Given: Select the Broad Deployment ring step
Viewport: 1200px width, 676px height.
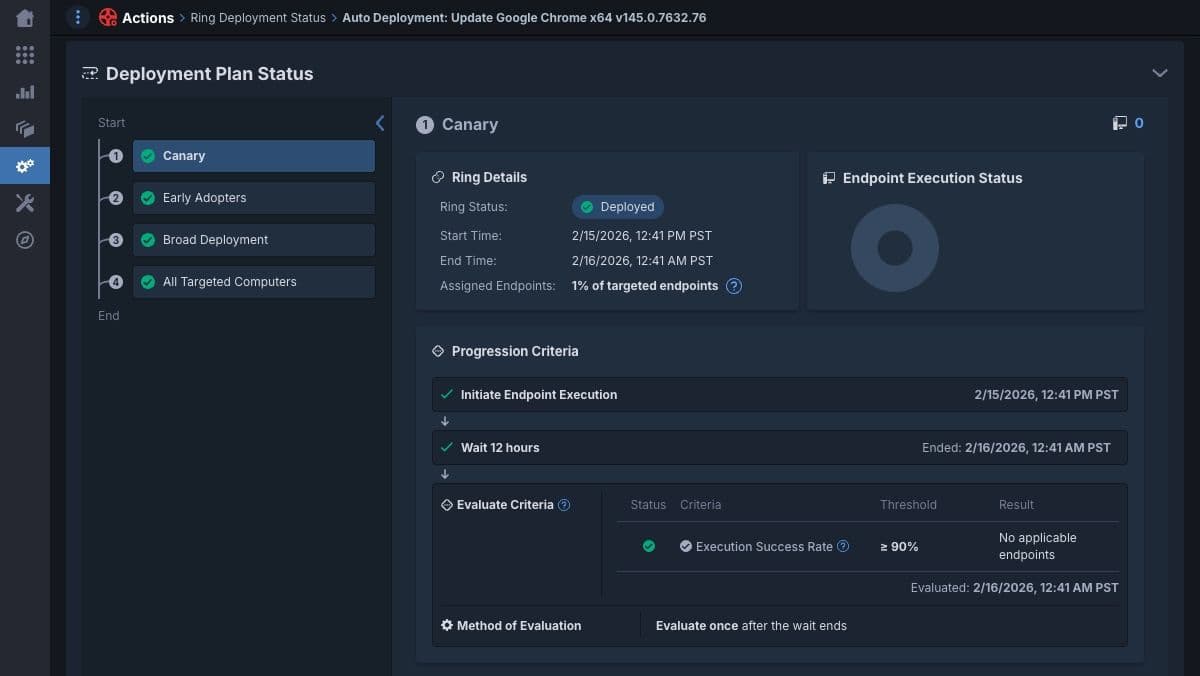Looking at the screenshot, I should pyautogui.click(x=254, y=240).
